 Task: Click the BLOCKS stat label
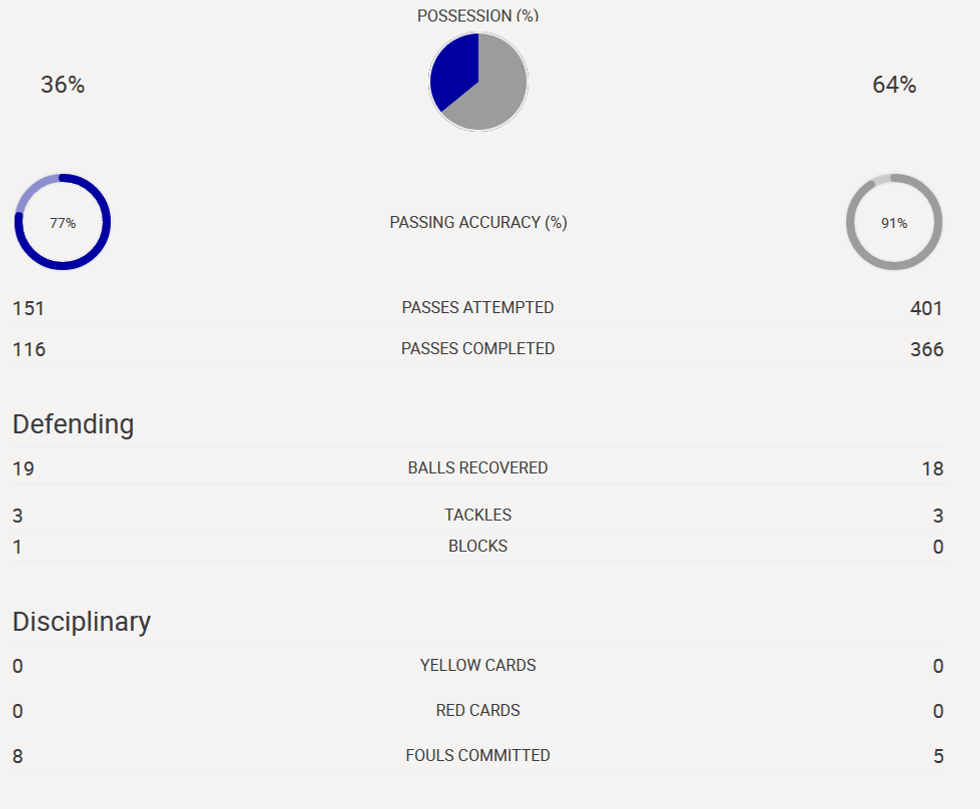[x=478, y=546]
